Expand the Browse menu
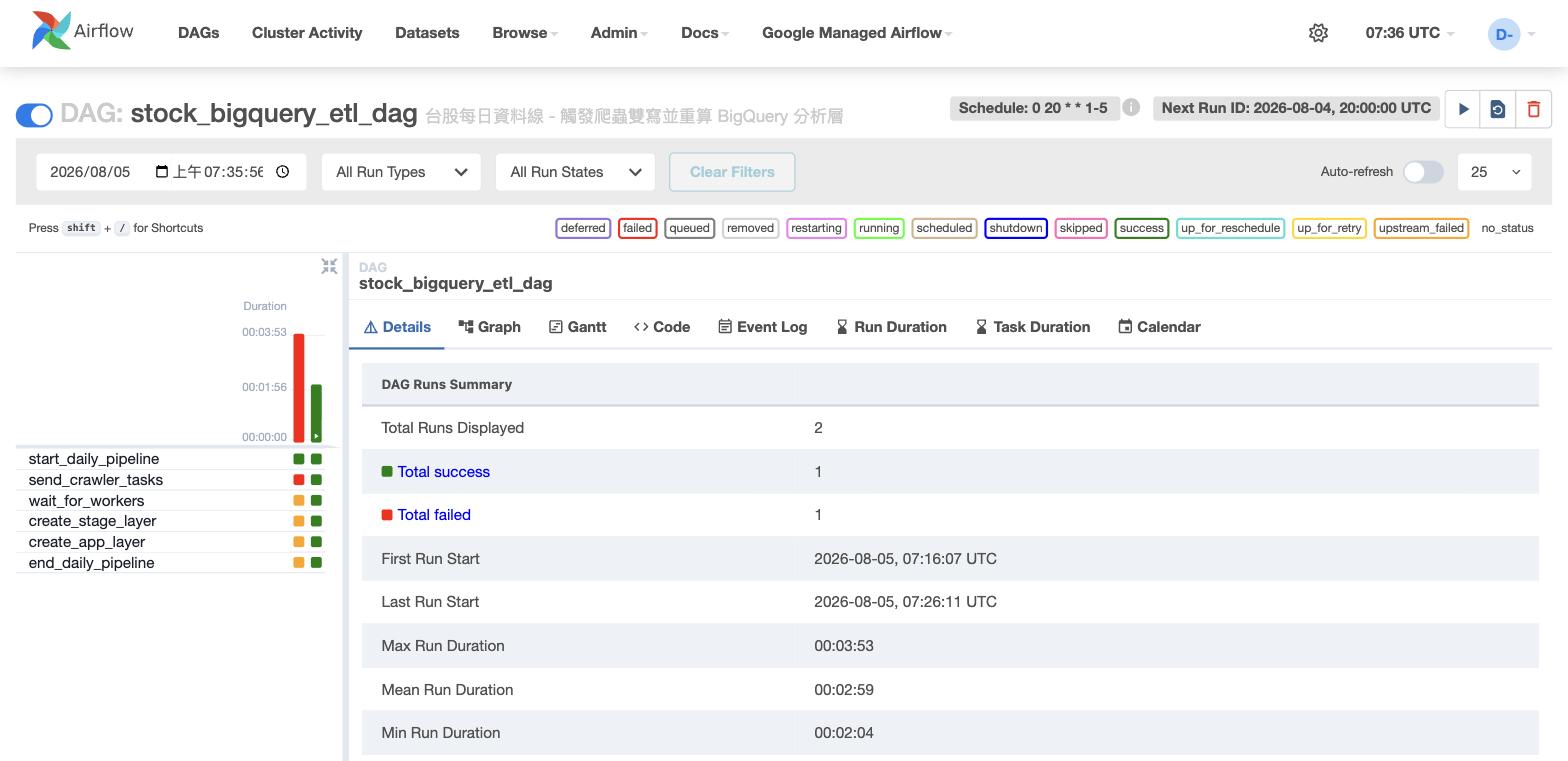Viewport: 1568px width, 761px height. [525, 33]
